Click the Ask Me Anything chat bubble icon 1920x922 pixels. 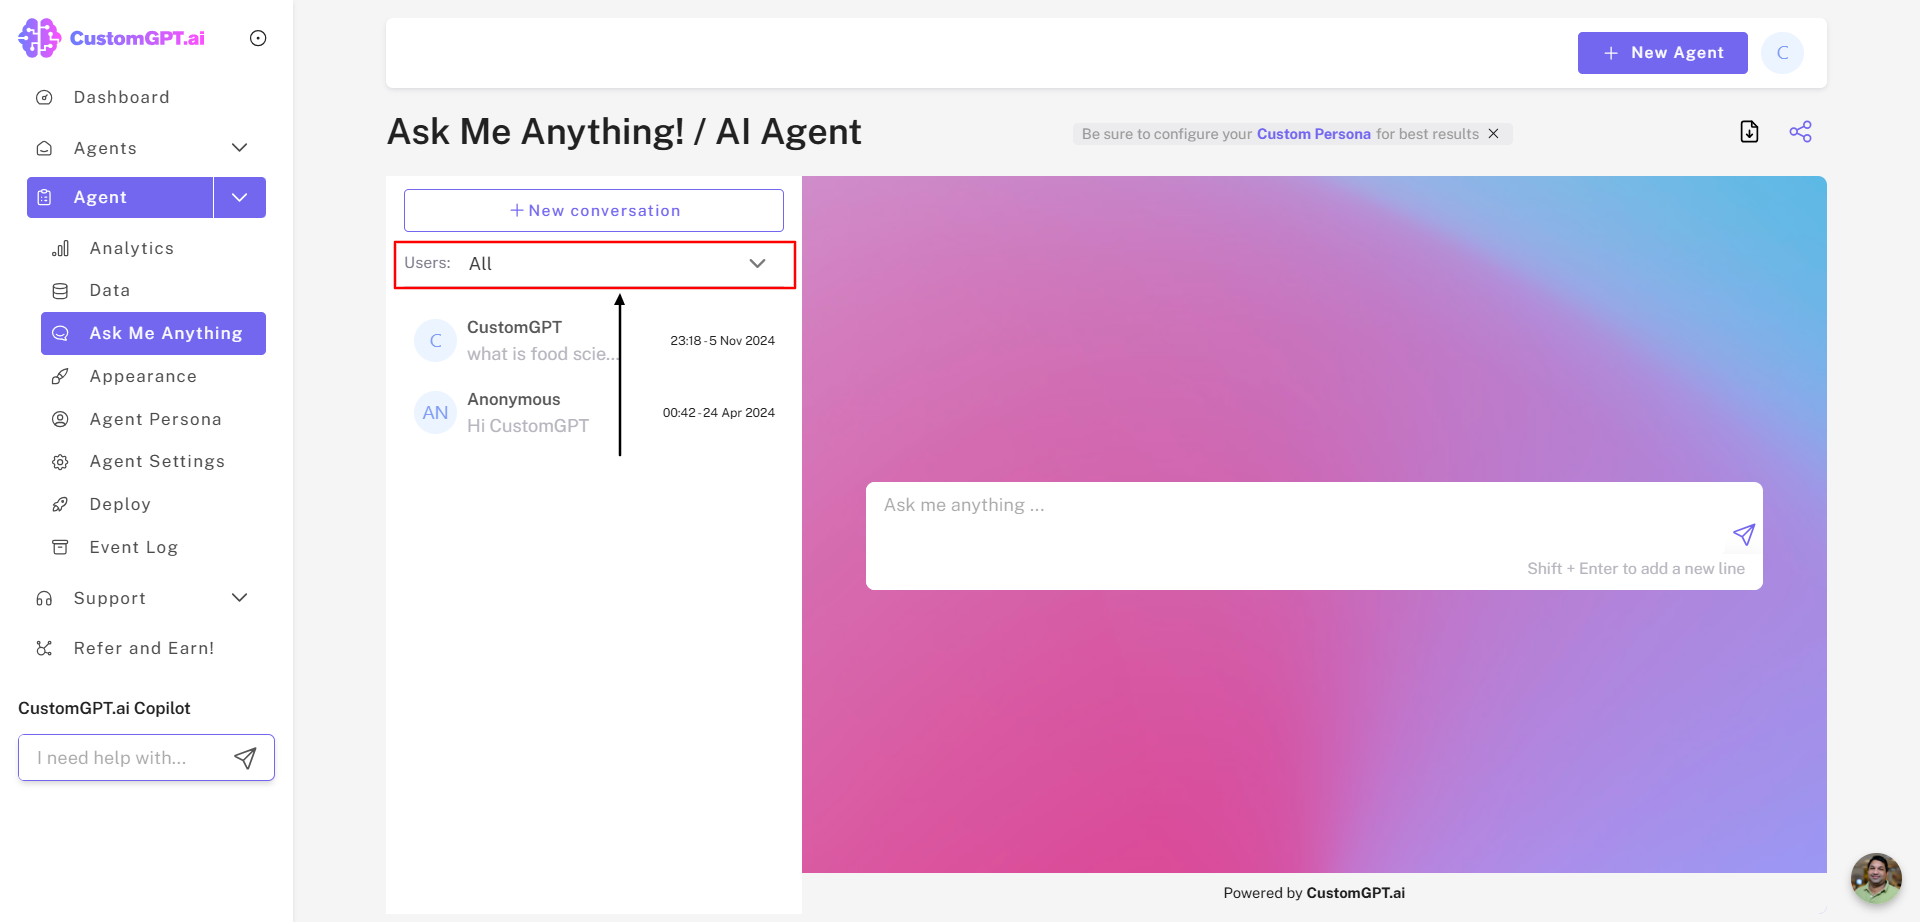[60, 333]
